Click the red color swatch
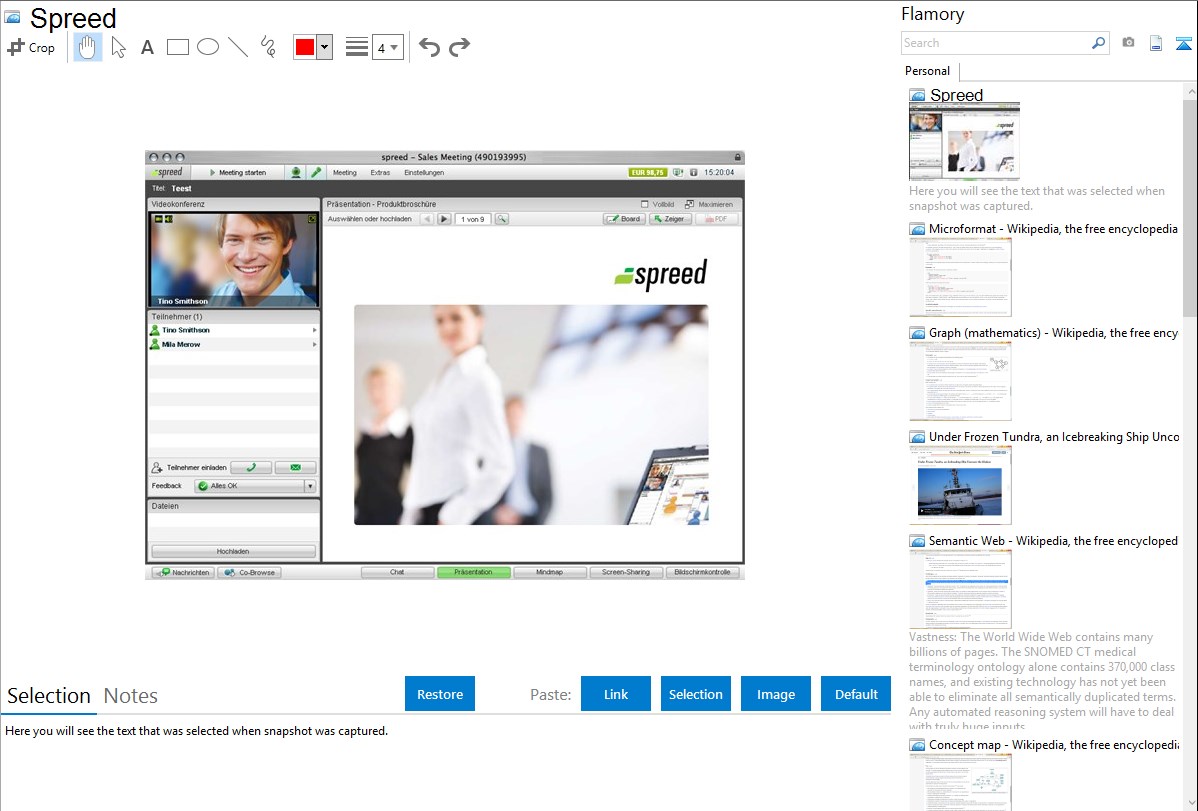The width and height of the screenshot is (1198, 811). pyautogui.click(x=305, y=47)
